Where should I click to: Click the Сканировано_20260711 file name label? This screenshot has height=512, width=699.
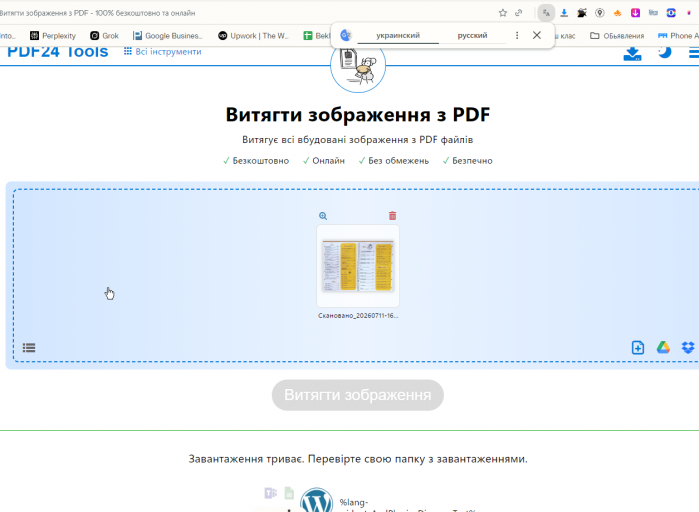point(358,315)
